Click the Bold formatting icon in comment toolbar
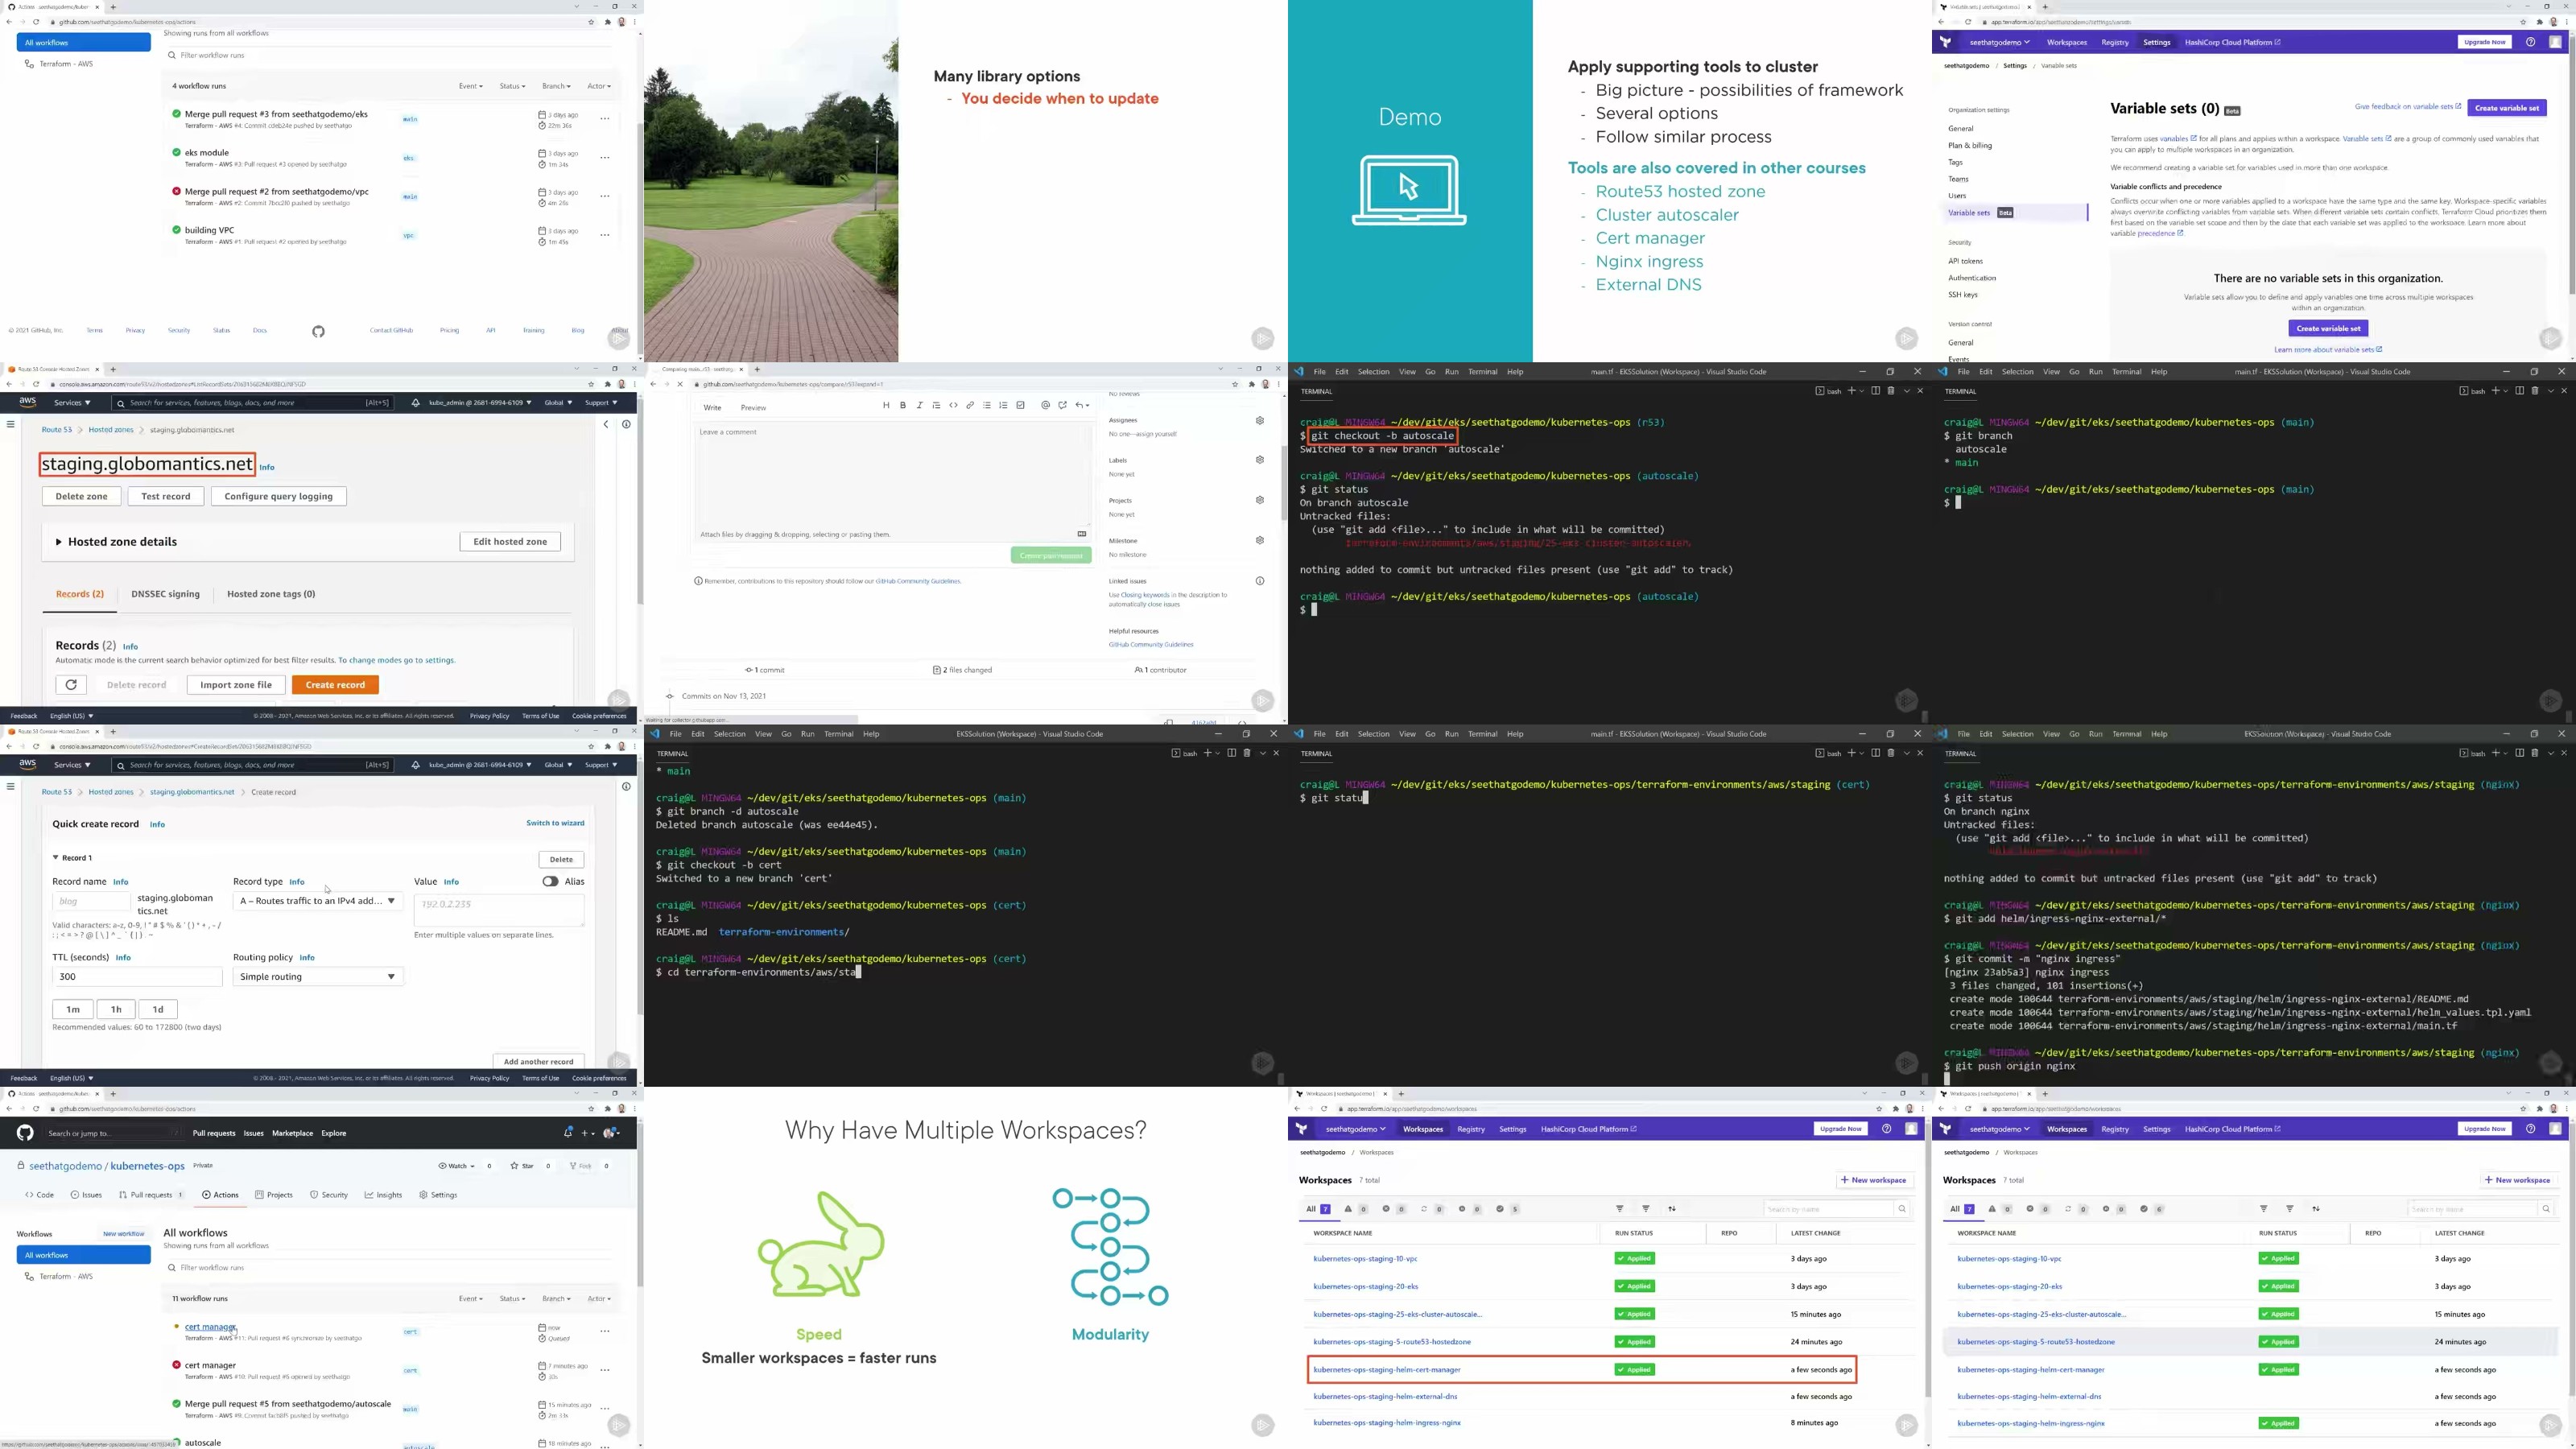The image size is (2576, 1449). [903, 406]
